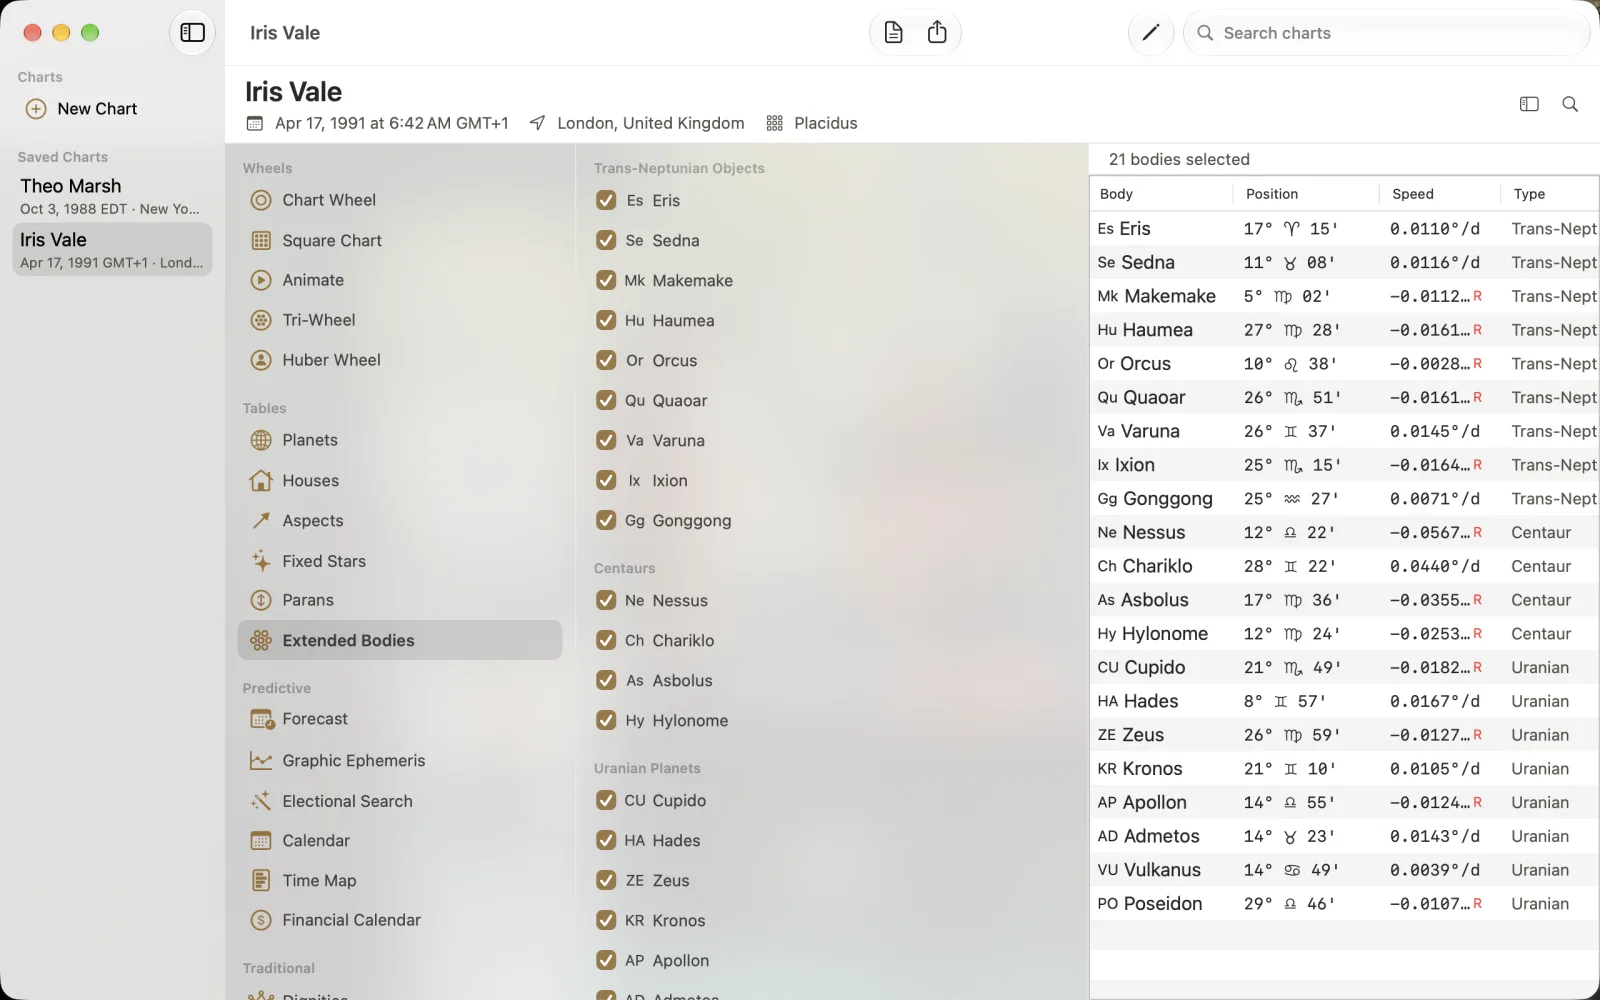Toggle the Varuna checkbox
The height and width of the screenshot is (1000, 1600).
click(606, 440)
